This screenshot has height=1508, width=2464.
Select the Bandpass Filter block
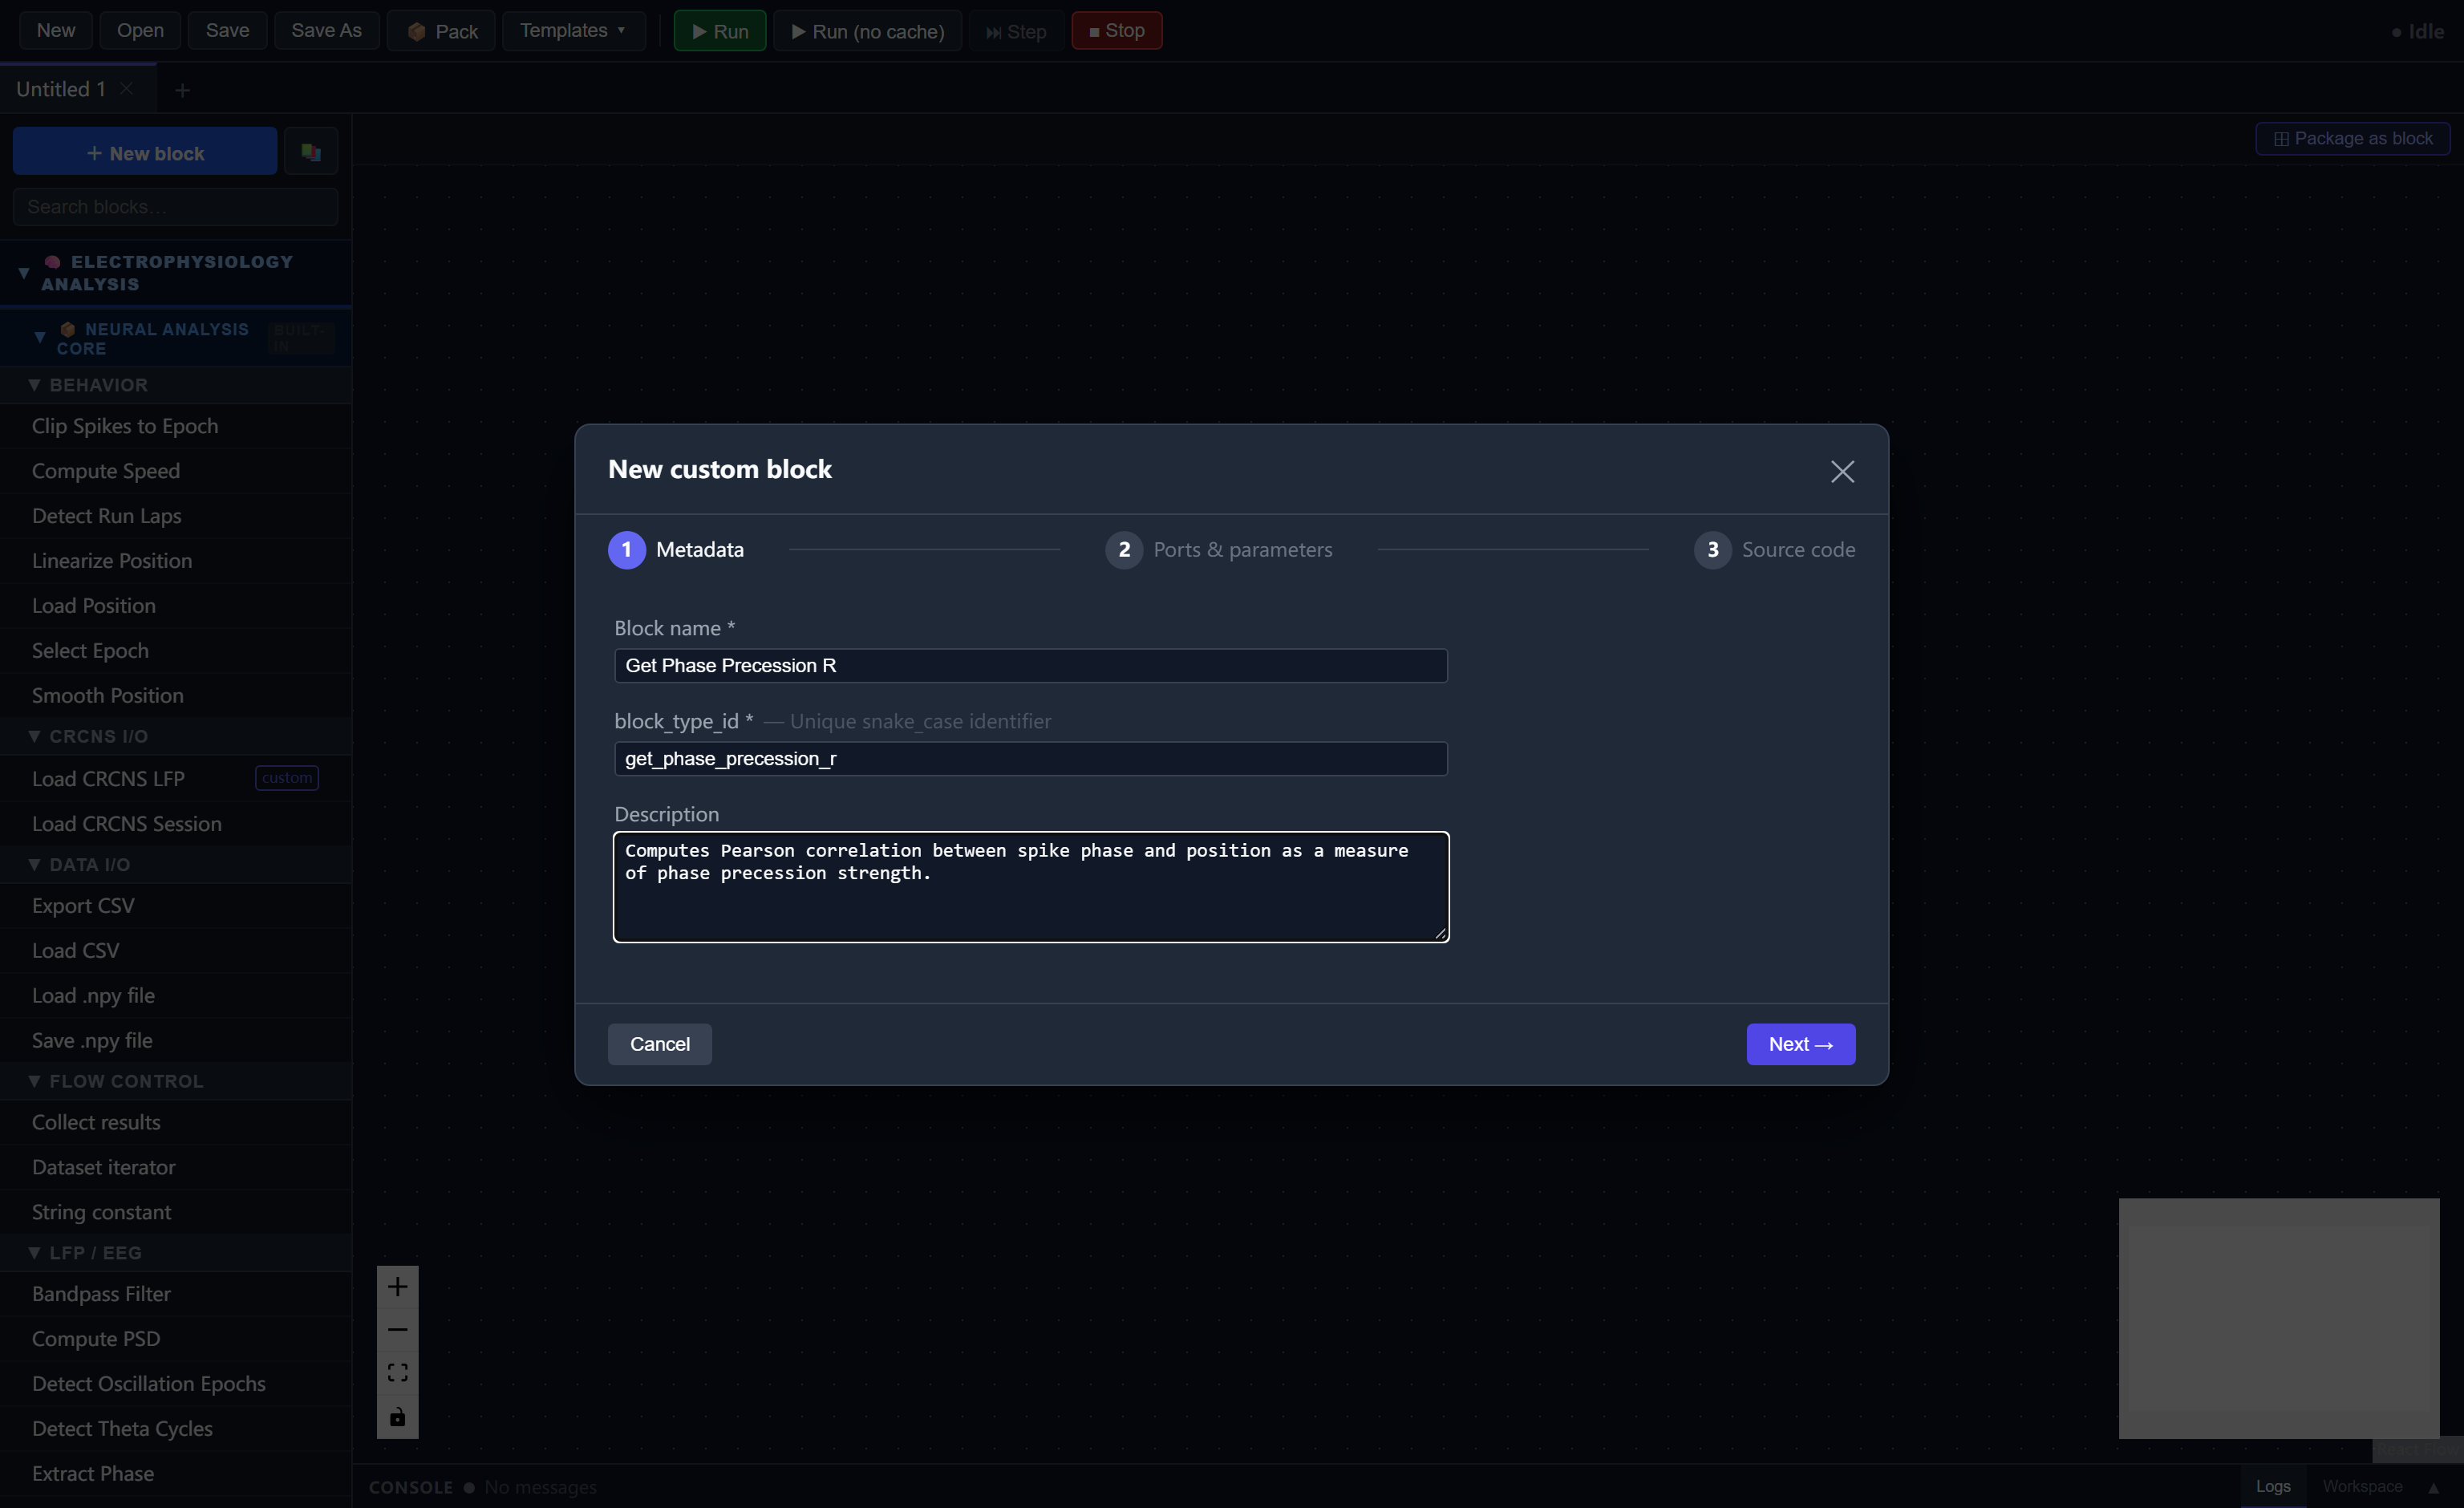pyautogui.click(x=175, y=1293)
